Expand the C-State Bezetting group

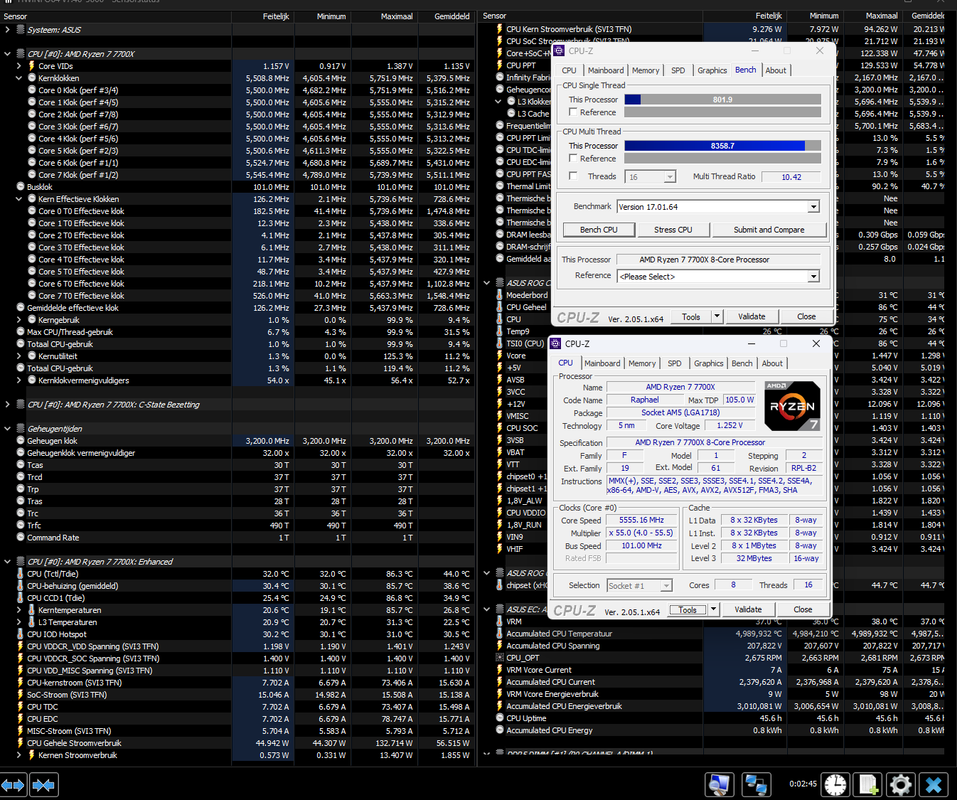pos(7,405)
